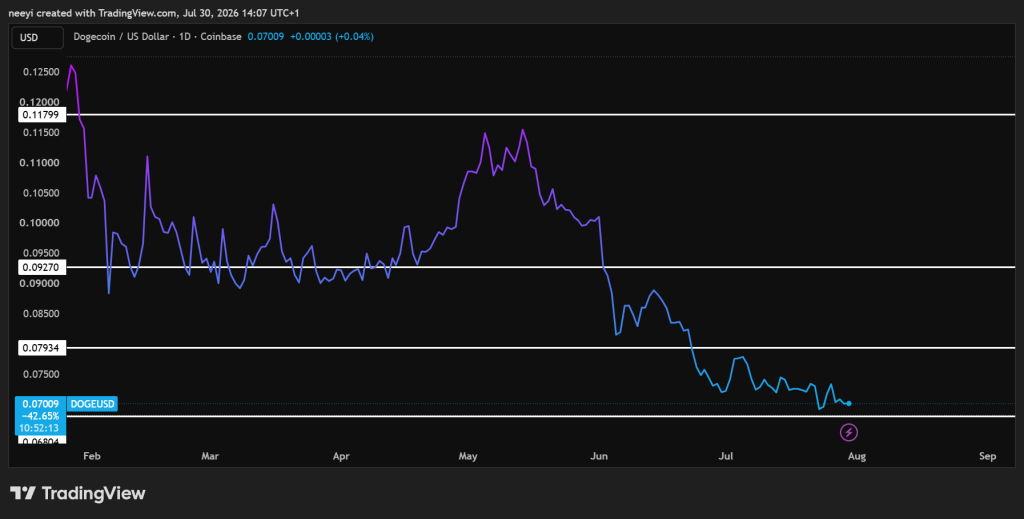Click the 0.12500 price axis label
This screenshot has width=1024, height=519.
click(x=40, y=72)
